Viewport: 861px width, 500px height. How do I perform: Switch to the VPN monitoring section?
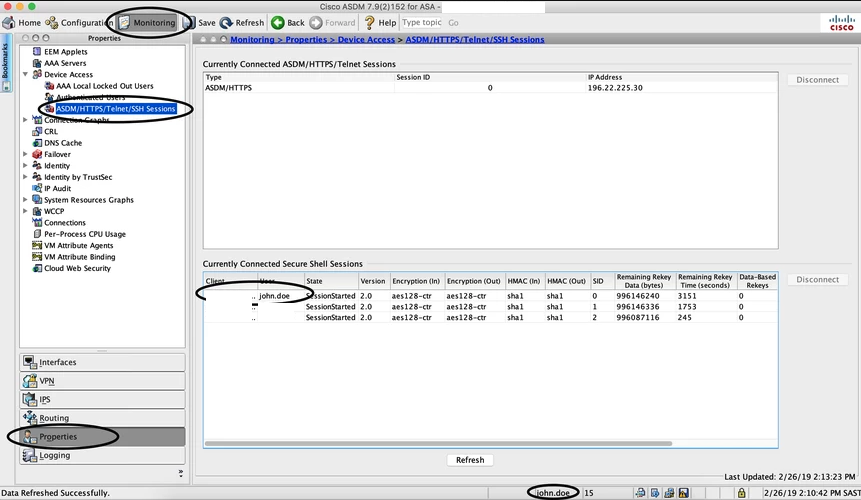click(x=103, y=381)
